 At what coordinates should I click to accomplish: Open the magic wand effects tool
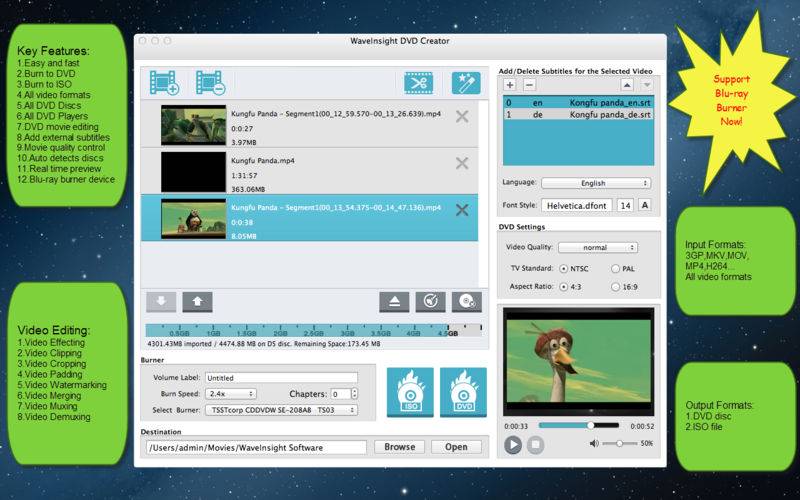tap(466, 83)
